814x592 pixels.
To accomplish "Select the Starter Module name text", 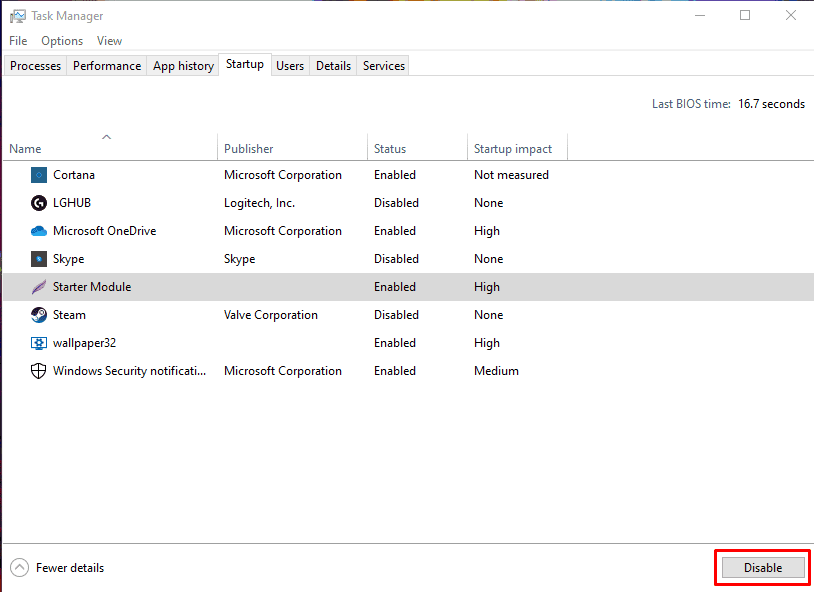I will click(92, 287).
